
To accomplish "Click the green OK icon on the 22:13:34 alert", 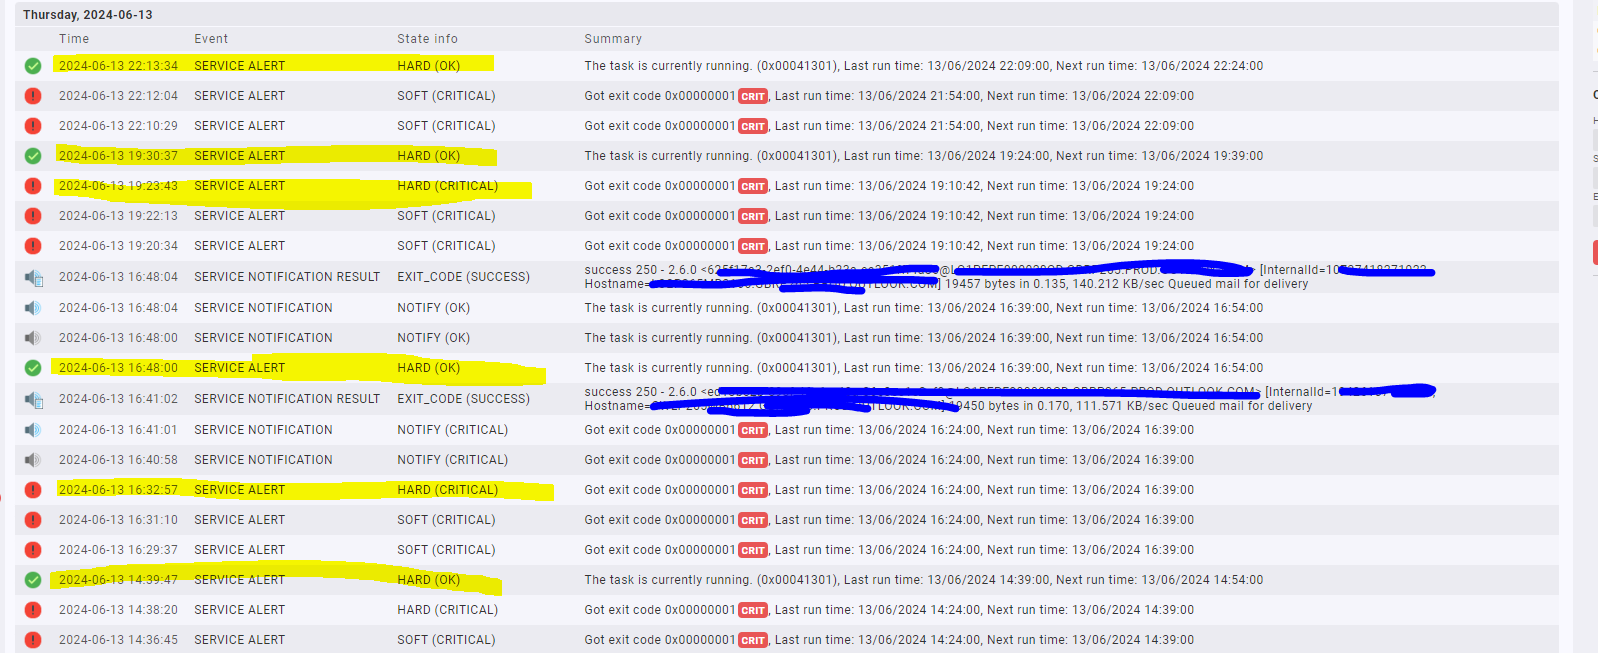I will point(33,66).
